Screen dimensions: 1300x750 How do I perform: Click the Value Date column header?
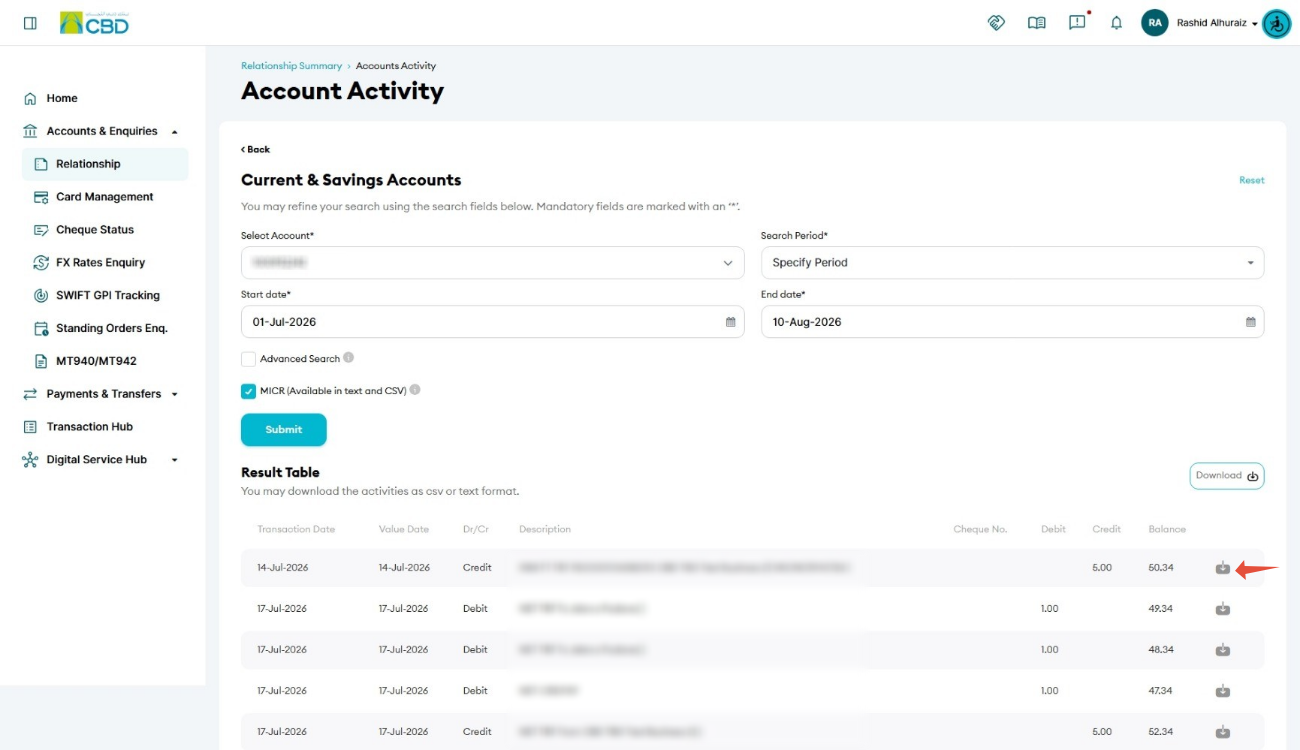tap(404, 529)
